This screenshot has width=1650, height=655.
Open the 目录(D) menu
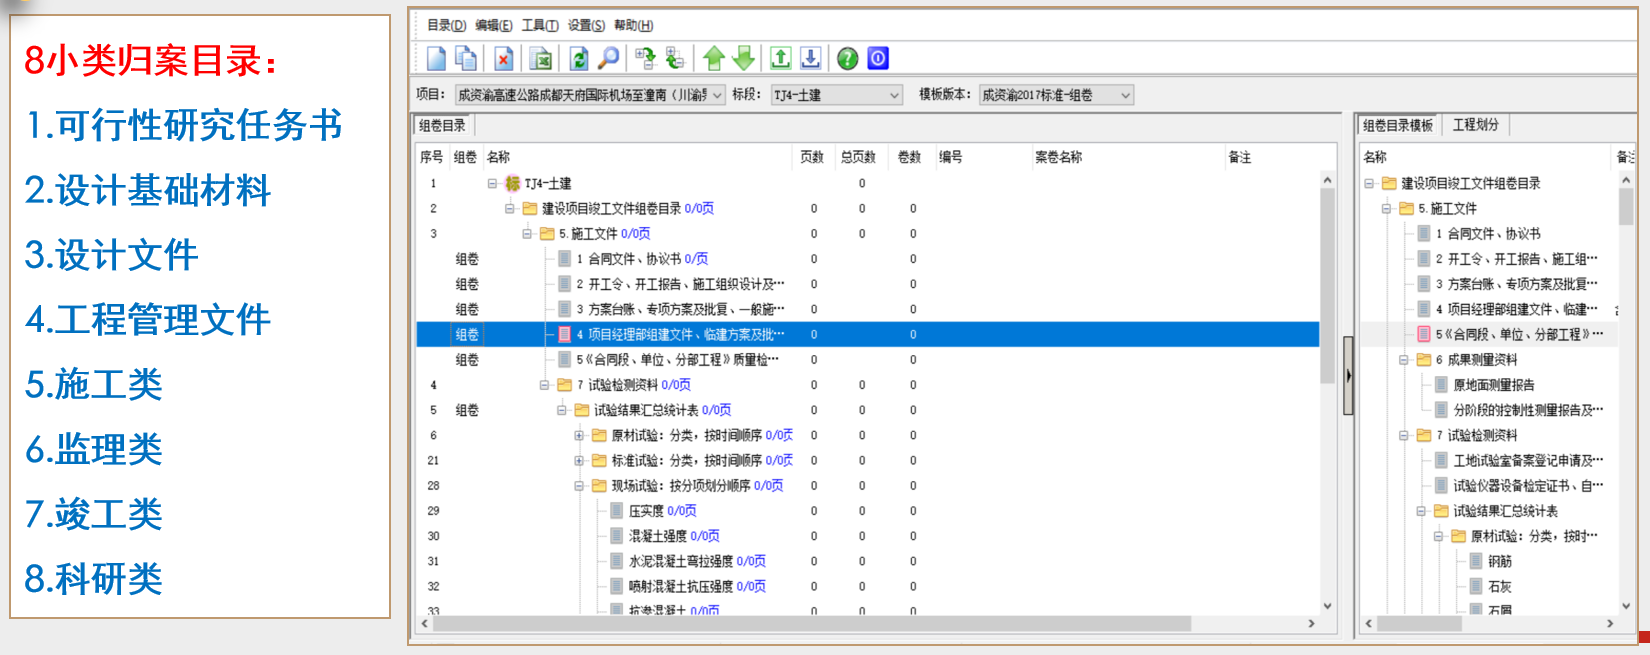[x=447, y=25]
